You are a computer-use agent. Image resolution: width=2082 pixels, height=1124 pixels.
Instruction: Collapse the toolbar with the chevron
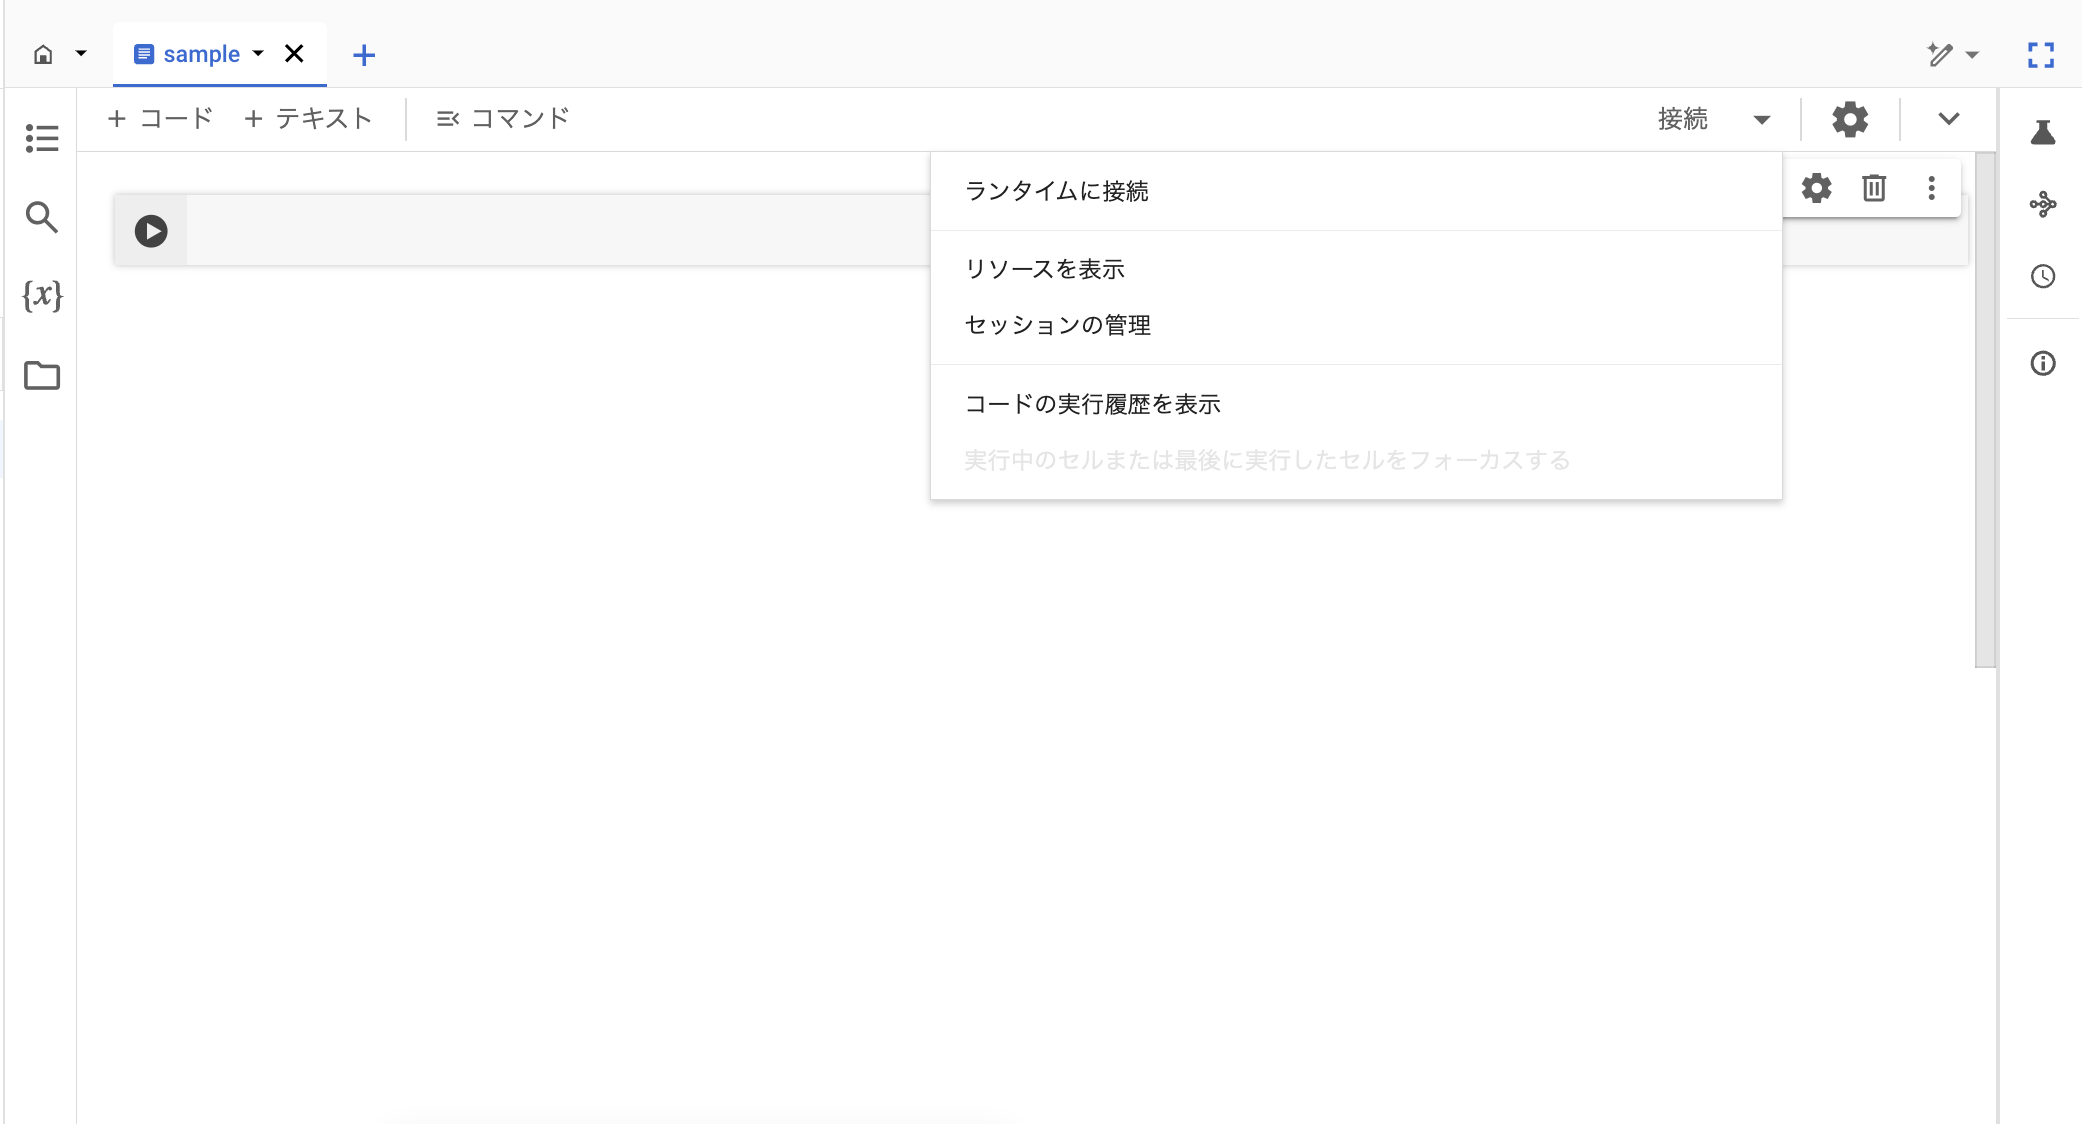[1948, 119]
